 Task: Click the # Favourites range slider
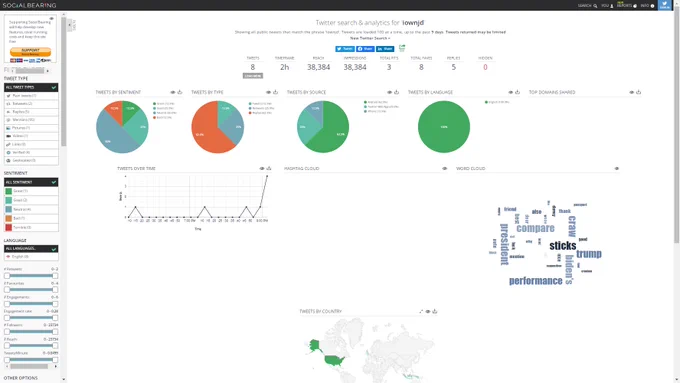(x=31, y=290)
